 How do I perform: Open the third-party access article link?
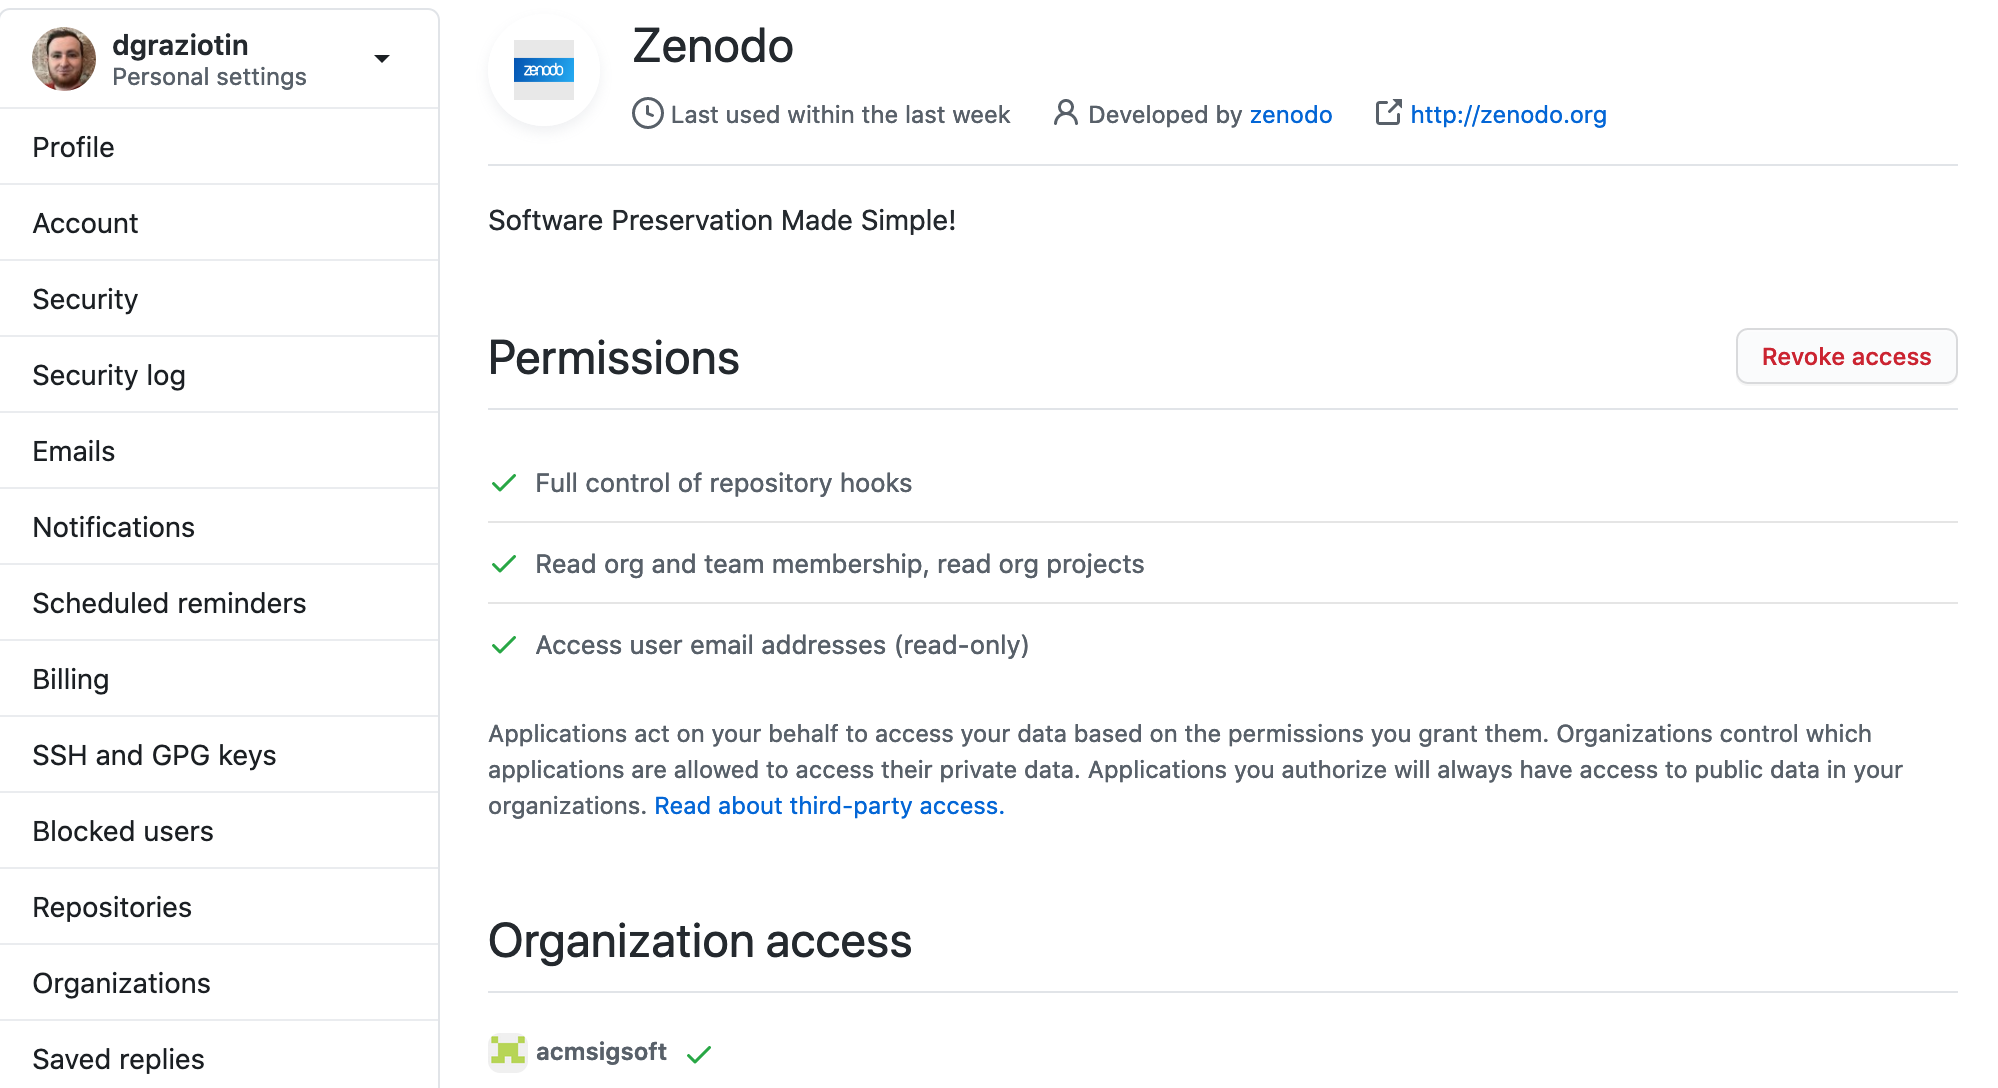[828, 805]
